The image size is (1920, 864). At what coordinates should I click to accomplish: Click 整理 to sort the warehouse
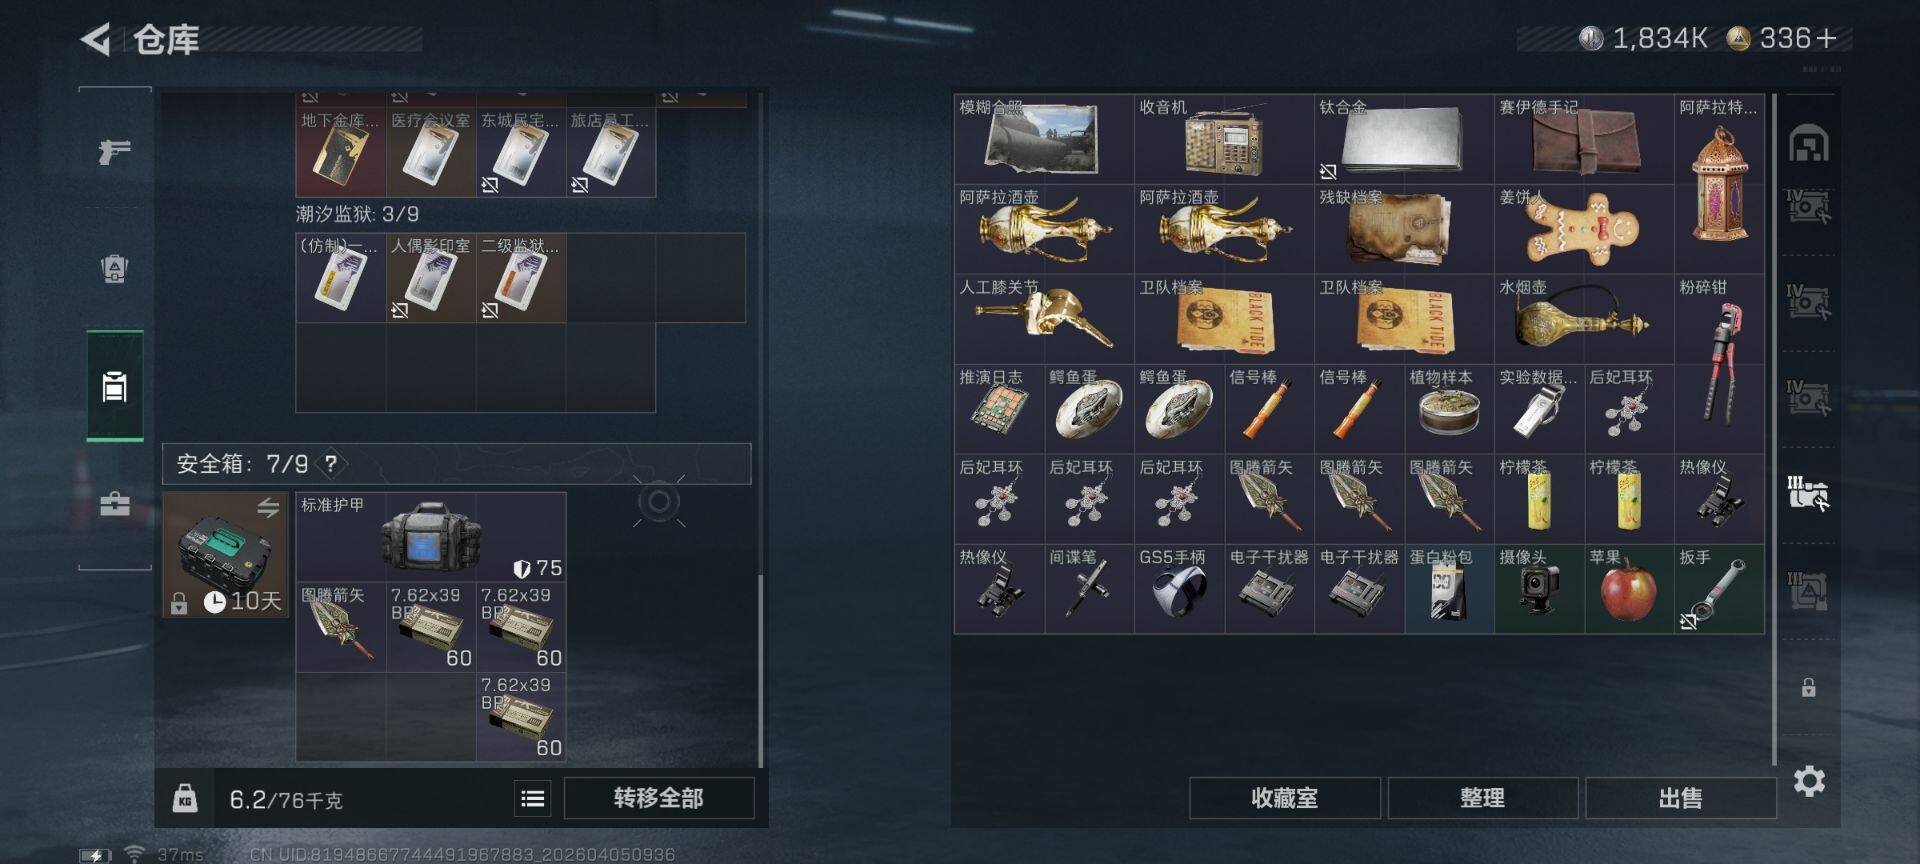click(x=1482, y=798)
